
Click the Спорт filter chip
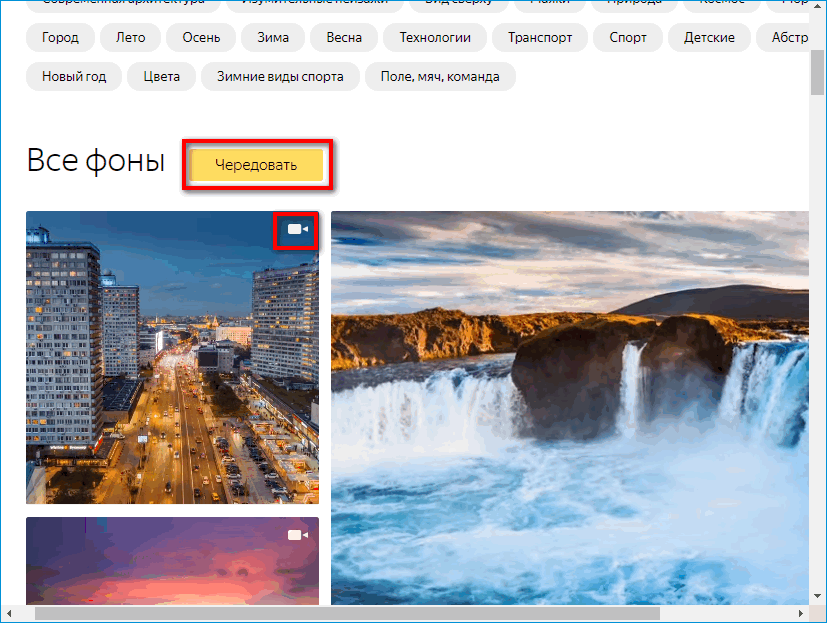click(x=627, y=37)
